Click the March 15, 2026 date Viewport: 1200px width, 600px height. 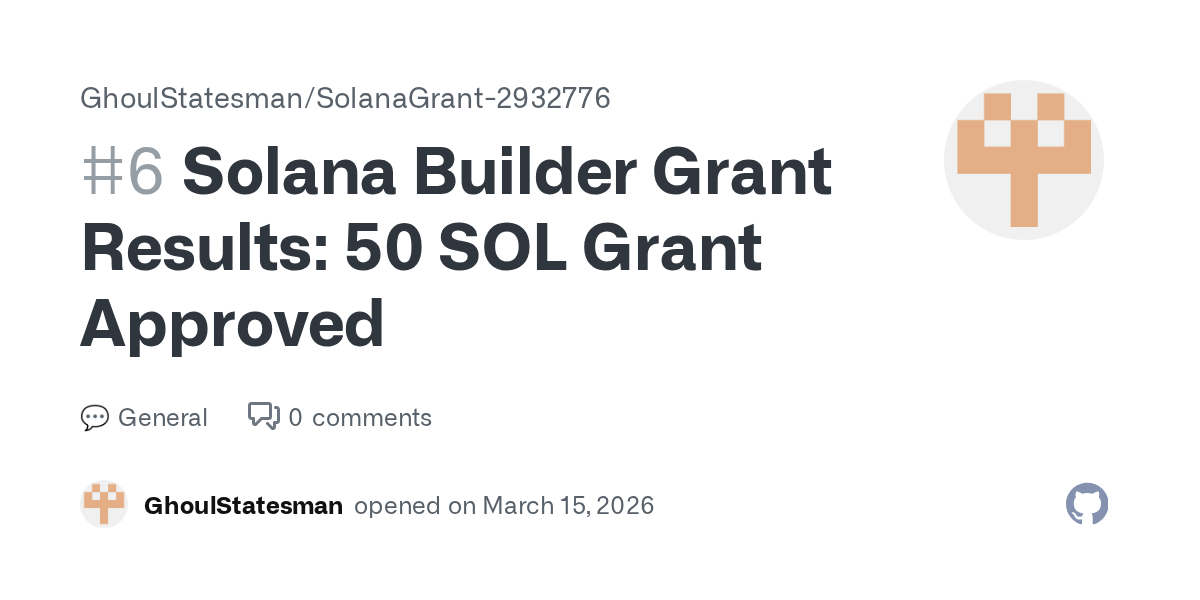[x=568, y=506]
